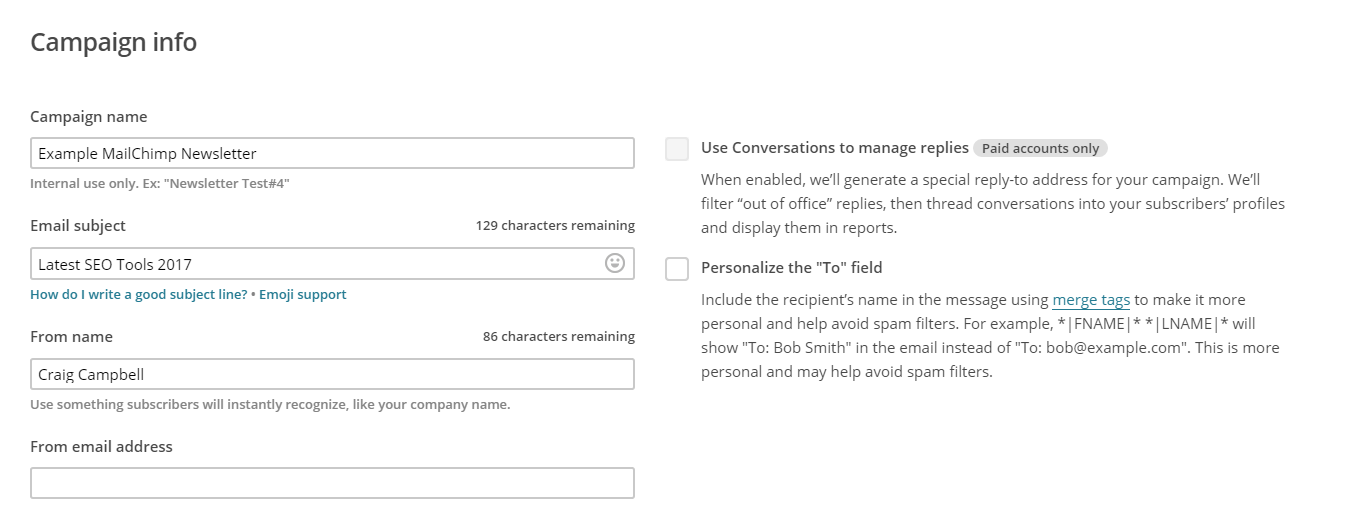Click the "Campaign name" field label
Image resolution: width=1348 pixels, height=516 pixels.
[x=88, y=116]
